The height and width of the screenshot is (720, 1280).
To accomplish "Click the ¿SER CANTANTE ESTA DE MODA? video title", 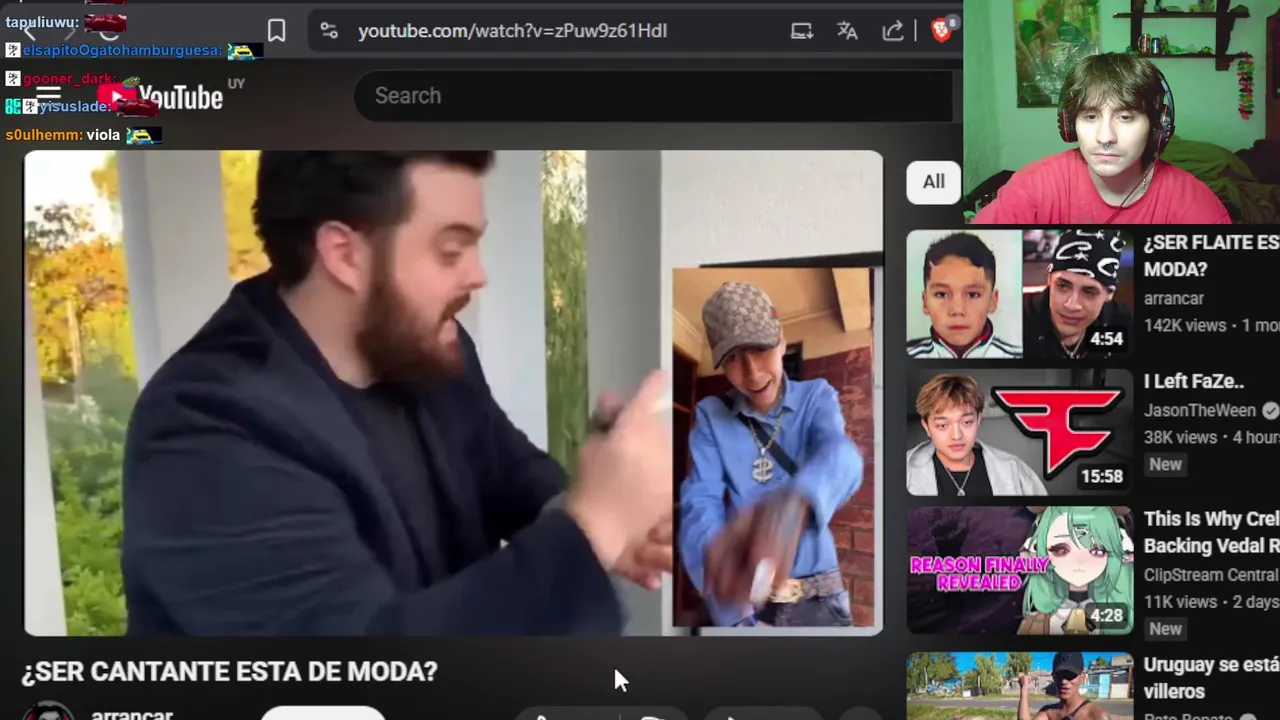I will [x=229, y=672].
